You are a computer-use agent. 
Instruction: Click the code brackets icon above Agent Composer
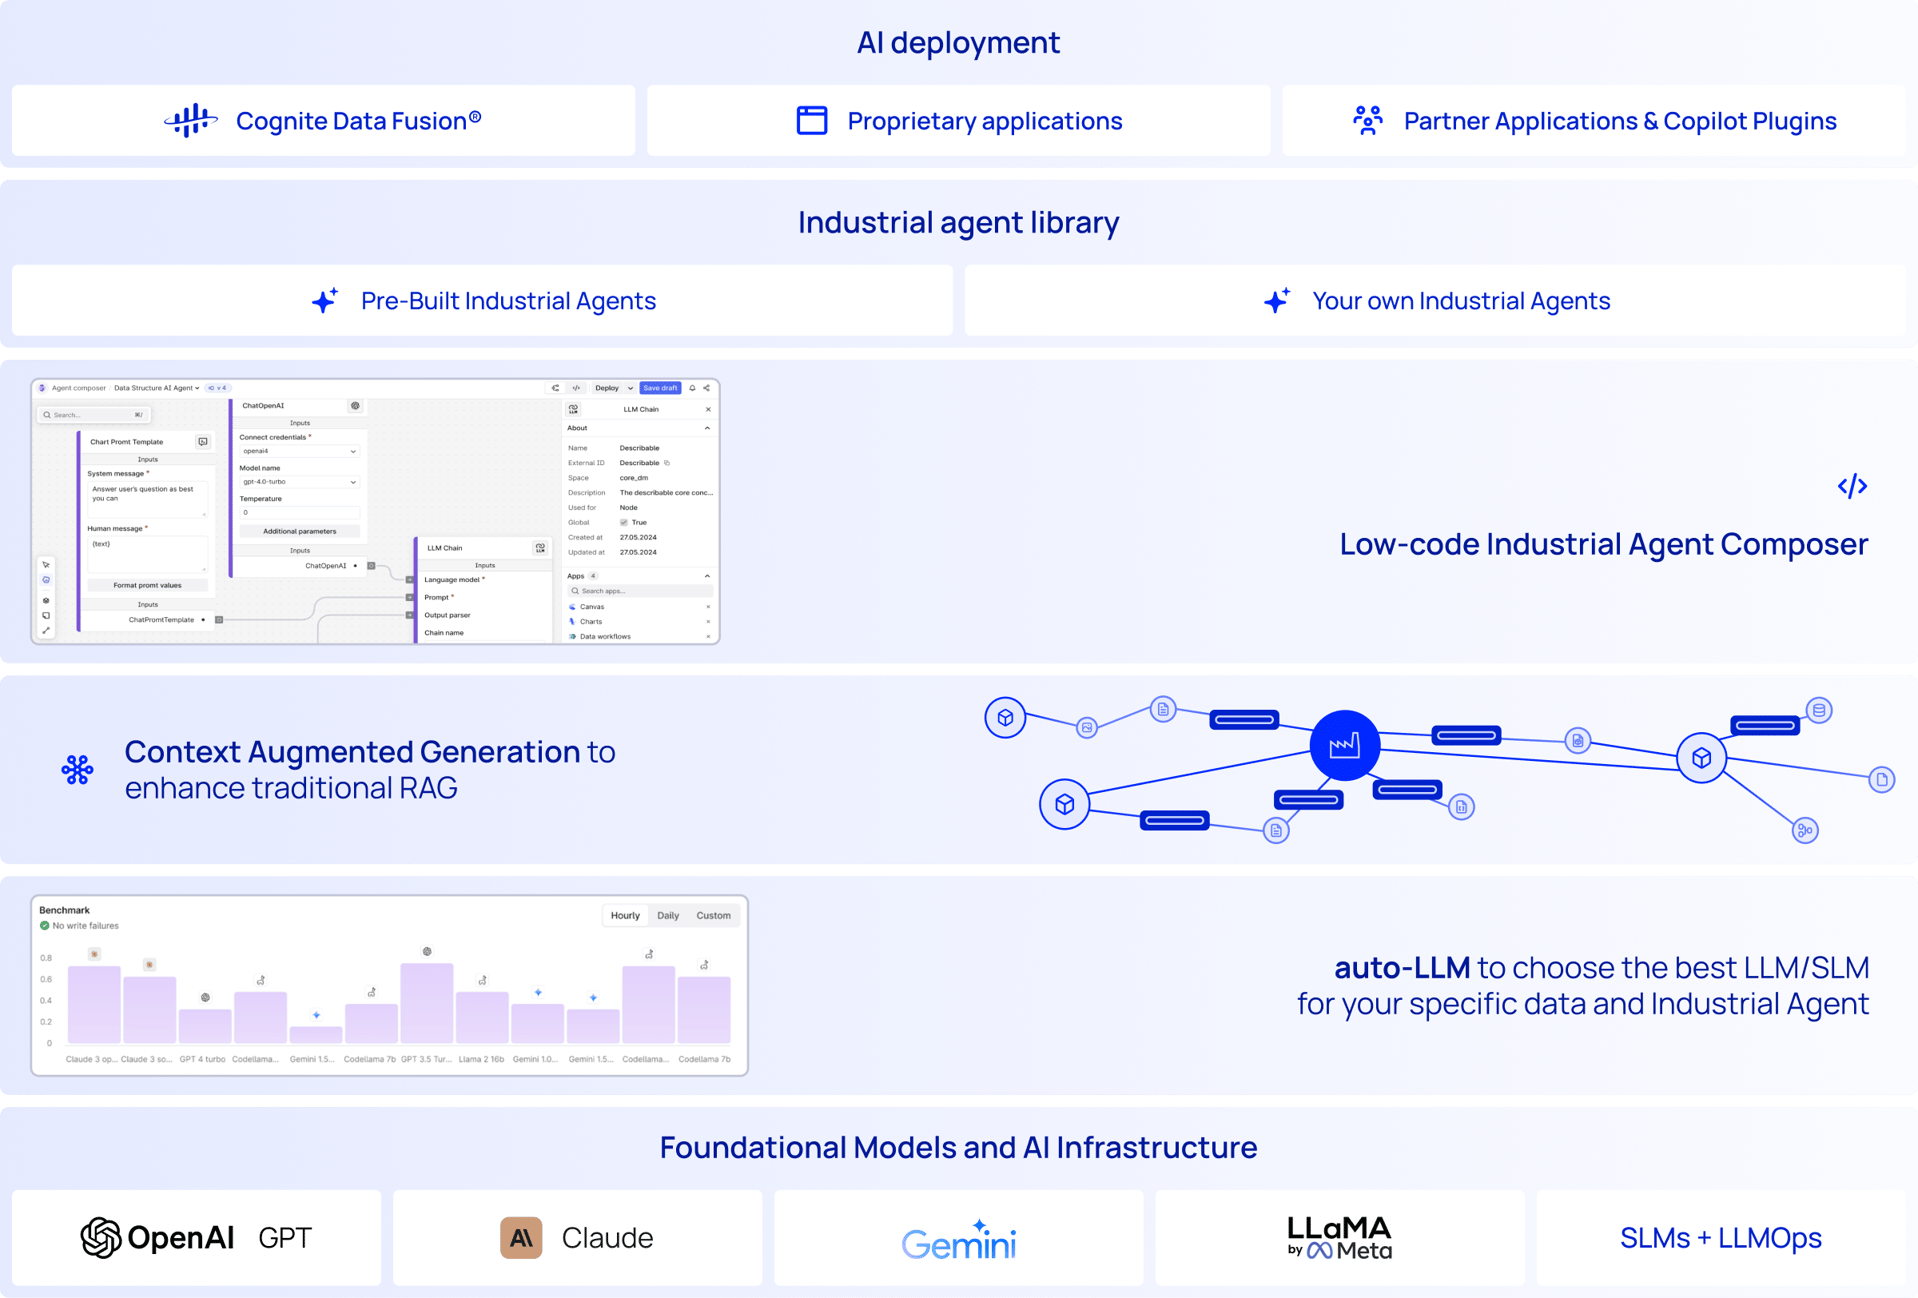coord(1852,486)
